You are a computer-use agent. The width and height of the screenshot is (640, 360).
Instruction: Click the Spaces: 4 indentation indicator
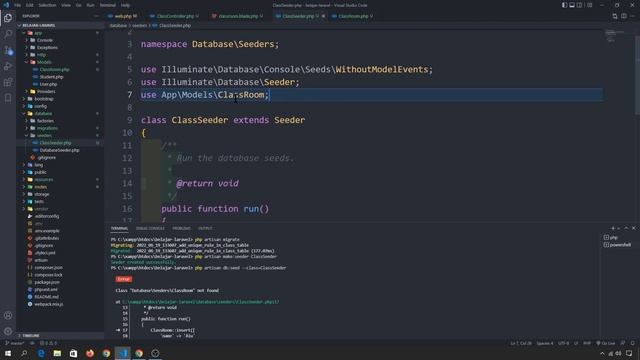click(x=545, y=343)
